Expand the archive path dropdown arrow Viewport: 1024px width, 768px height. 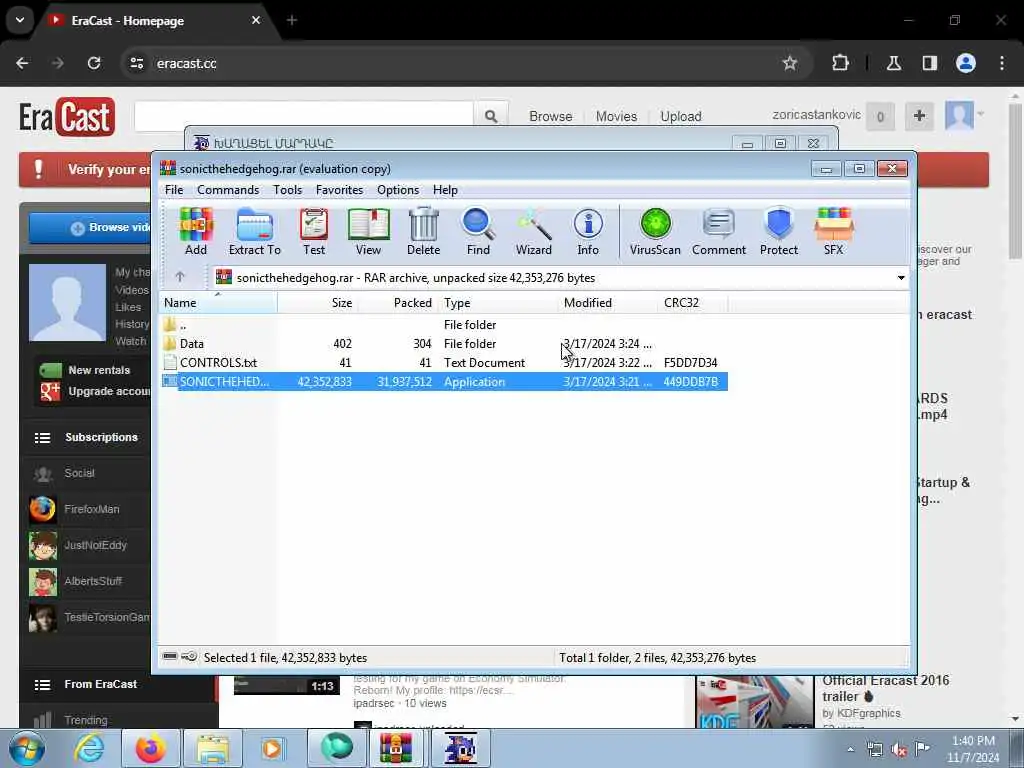click(x=901, y=278)
